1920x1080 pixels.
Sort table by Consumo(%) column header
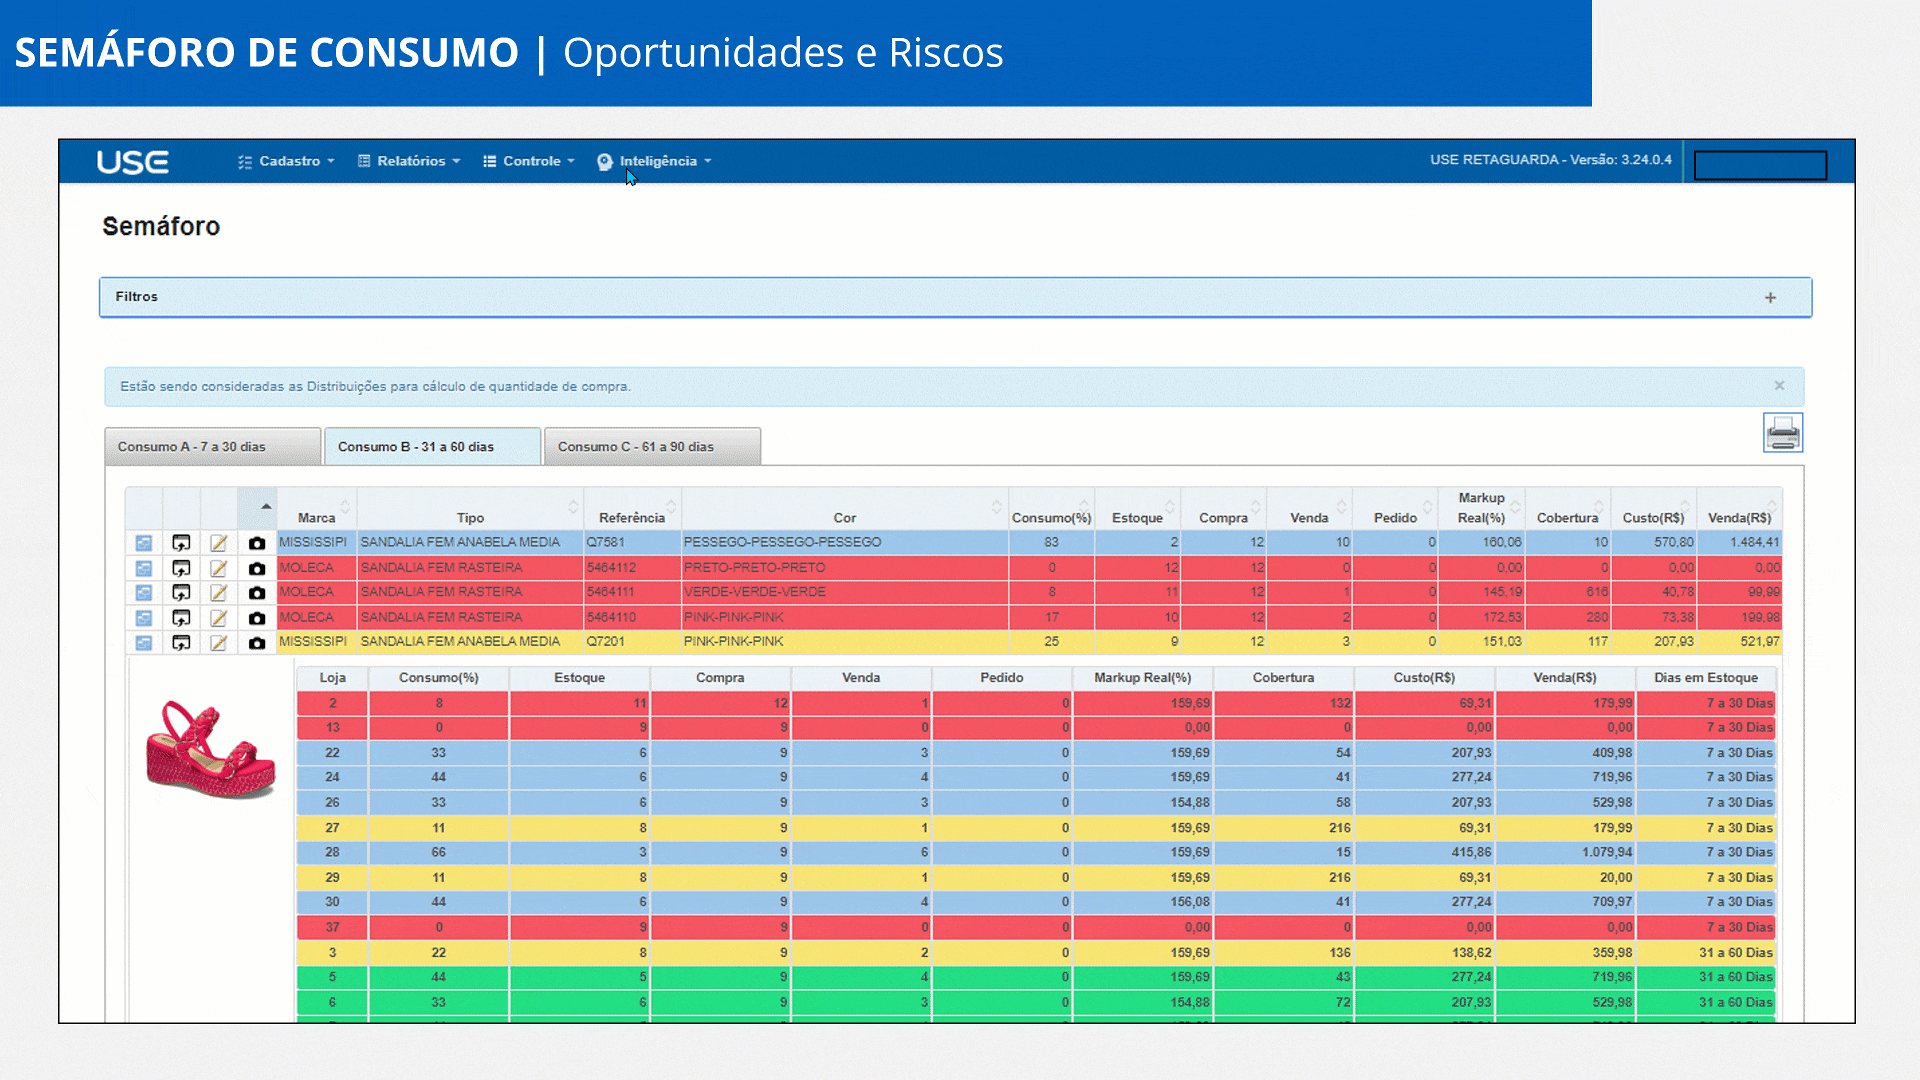(1051, 517)
